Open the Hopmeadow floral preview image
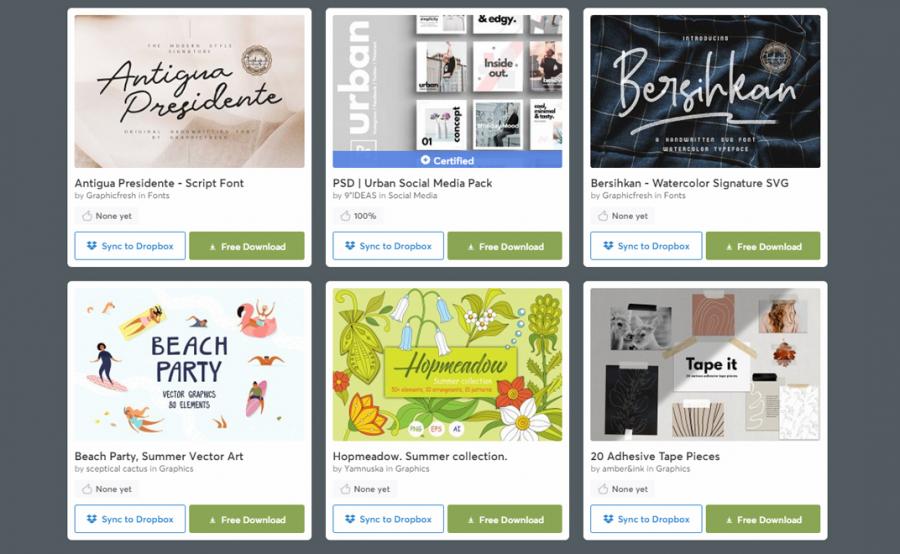Screen dimensions: 900x554 pos(447,365)
